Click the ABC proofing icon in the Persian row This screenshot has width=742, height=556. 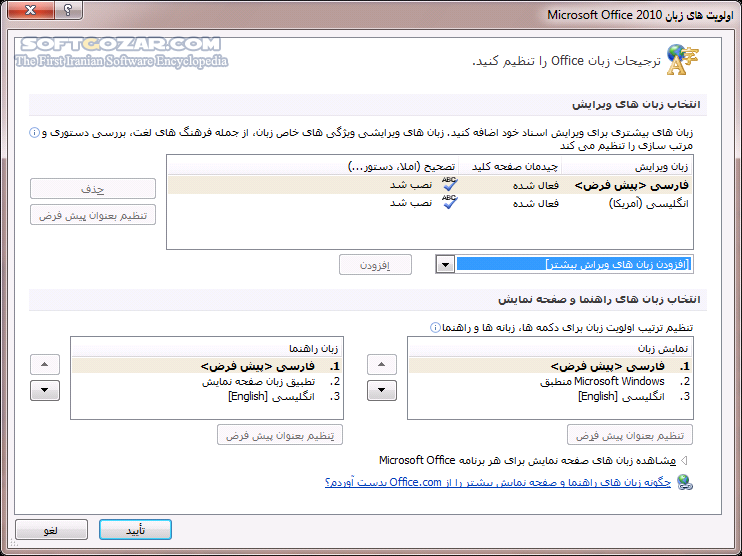click(449, 184)
